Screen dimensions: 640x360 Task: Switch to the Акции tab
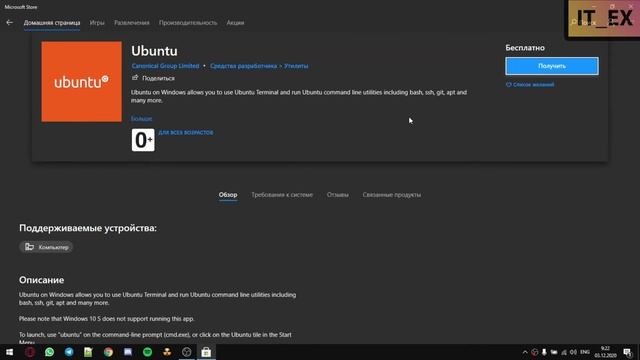(236, 23)
